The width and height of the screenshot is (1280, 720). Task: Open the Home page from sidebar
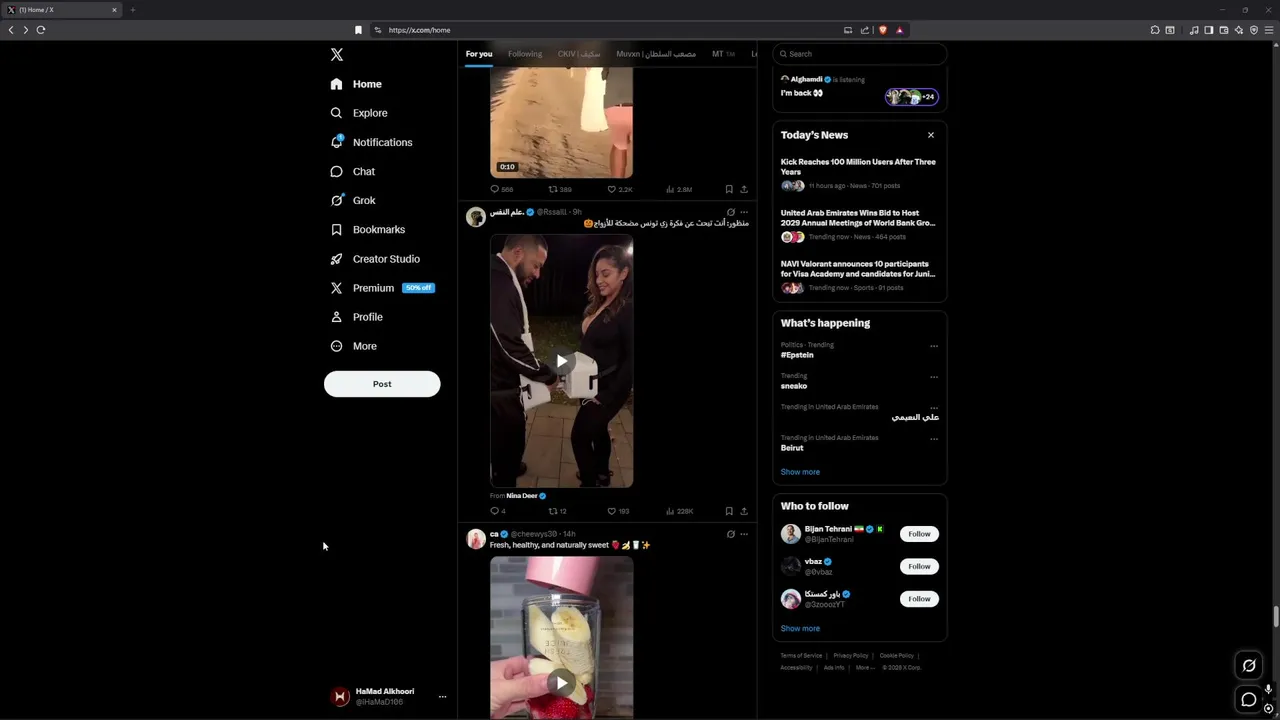tap(356, 84)
